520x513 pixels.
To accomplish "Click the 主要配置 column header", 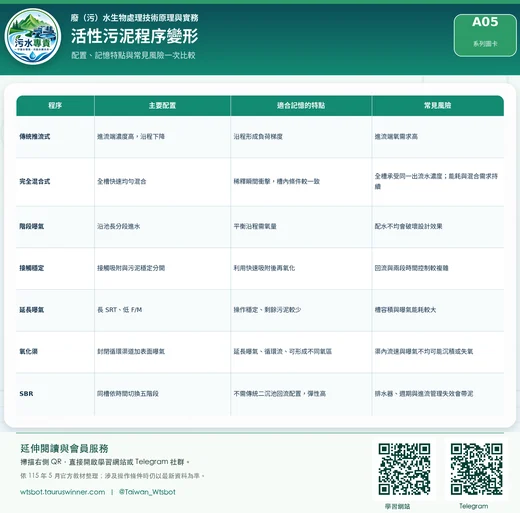I will tap(162, 106).
